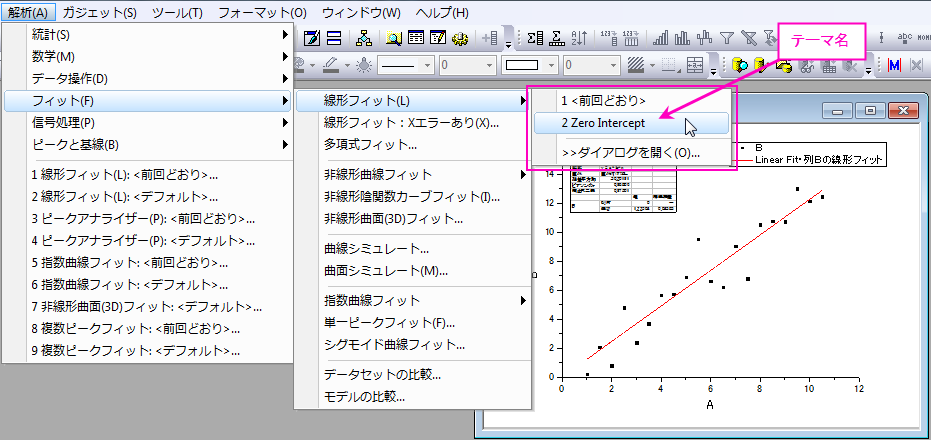Choose 線形フィット：Xエラーあり(X)...
This screenshot has width=931, height=440.
(411, 123)
